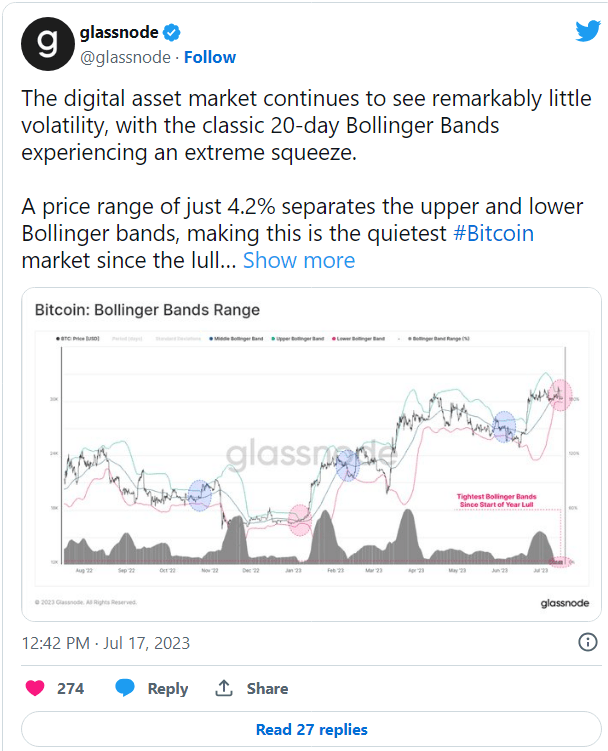Click the Middle Bollinger Band legend entry
Viewport: 608px width, 751px height.
(236, 339)
